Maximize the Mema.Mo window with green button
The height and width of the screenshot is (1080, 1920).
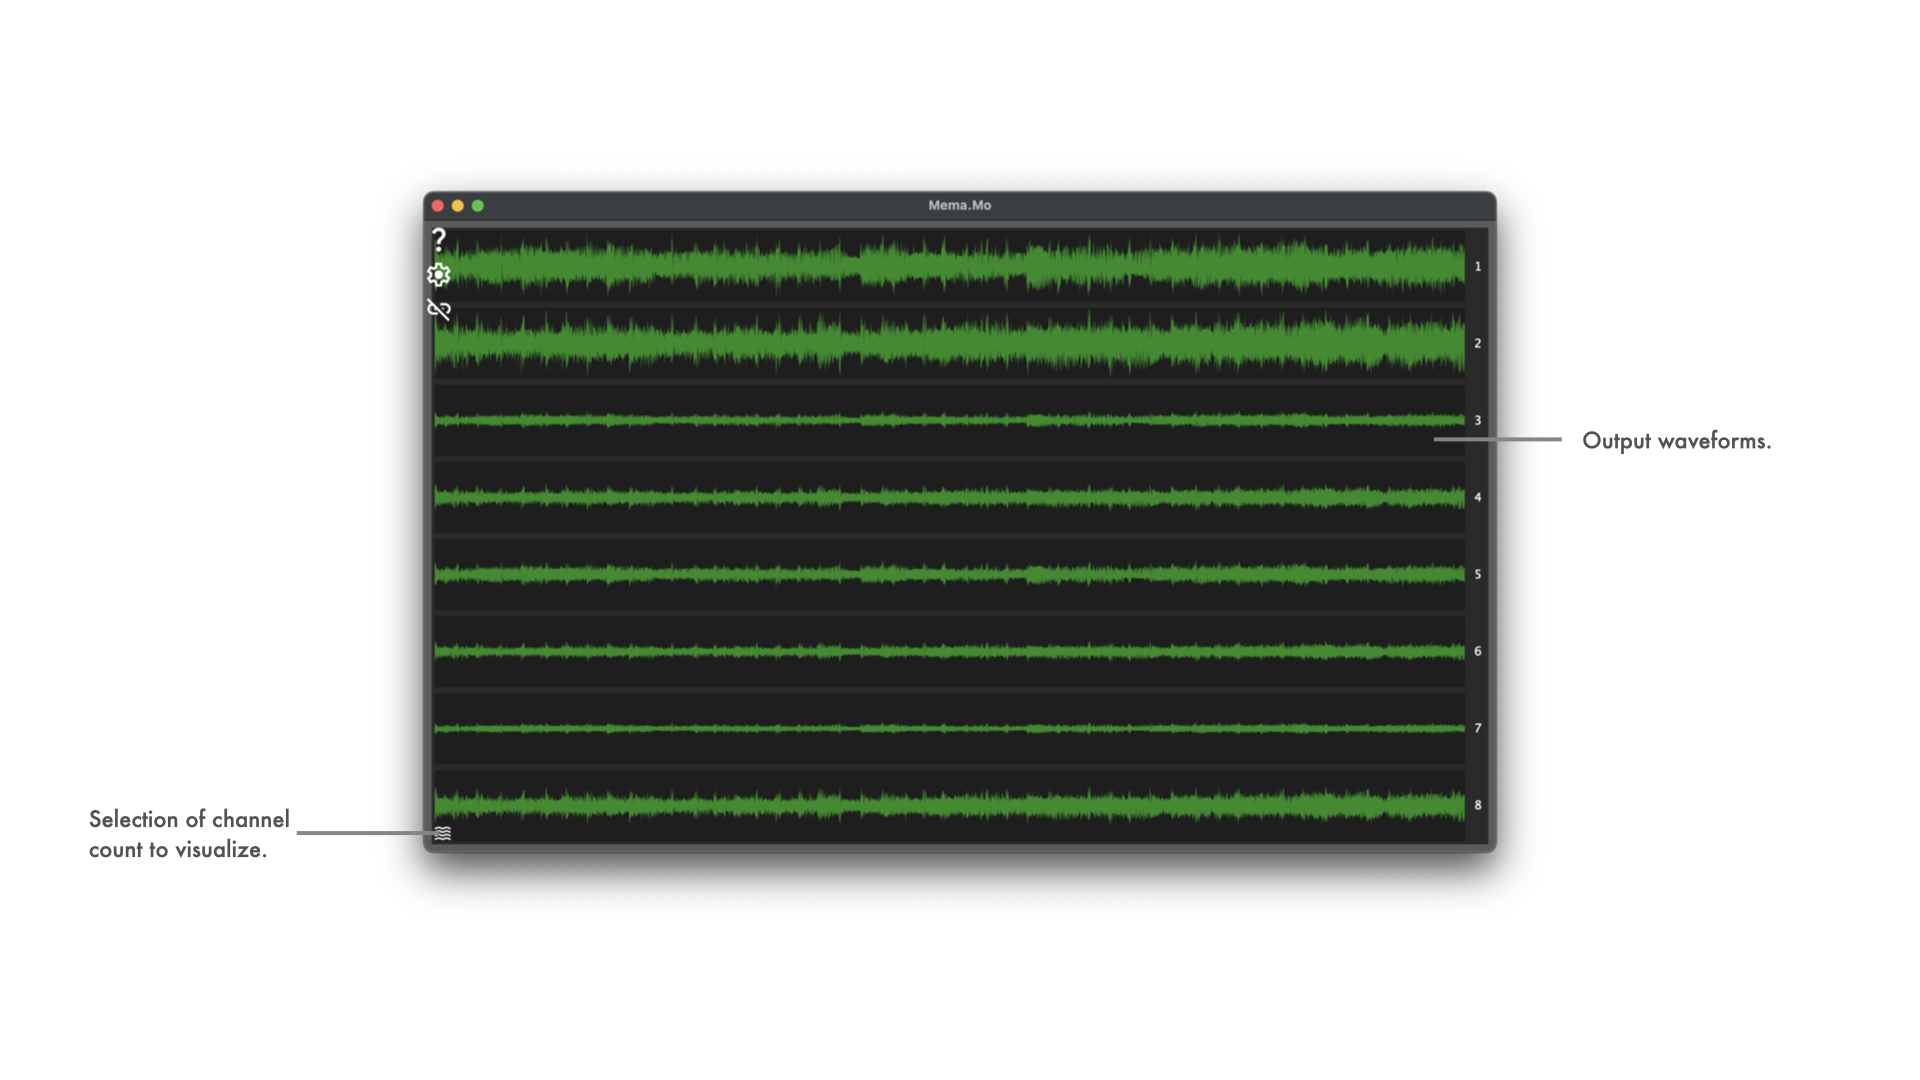478,206
